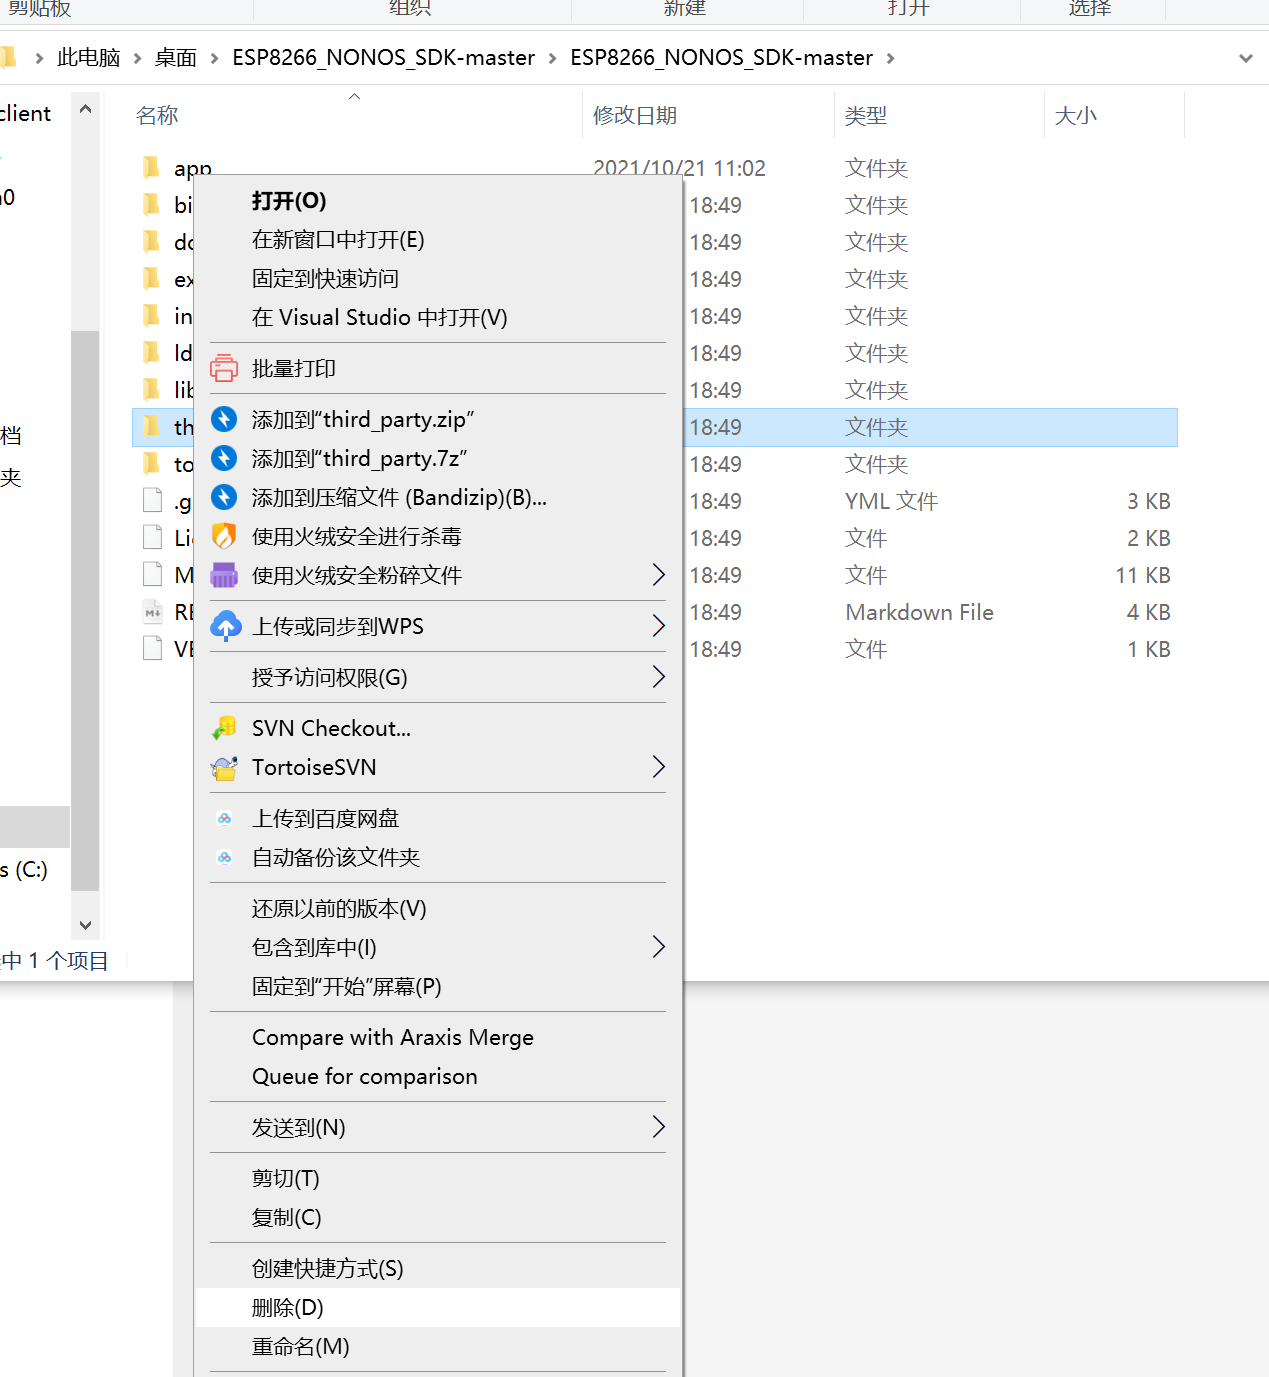Click the 火绒安全粉碎文件 shredder icon

point(223,575)
